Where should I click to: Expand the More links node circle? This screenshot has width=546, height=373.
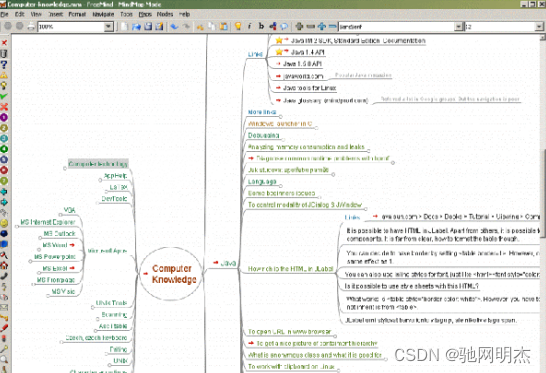(281, 117)
